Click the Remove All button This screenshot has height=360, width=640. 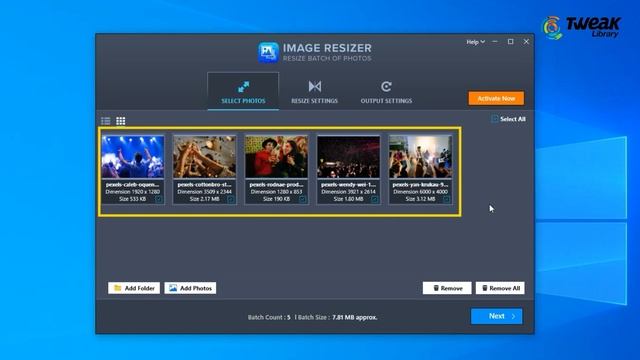(x=500, y=288)
